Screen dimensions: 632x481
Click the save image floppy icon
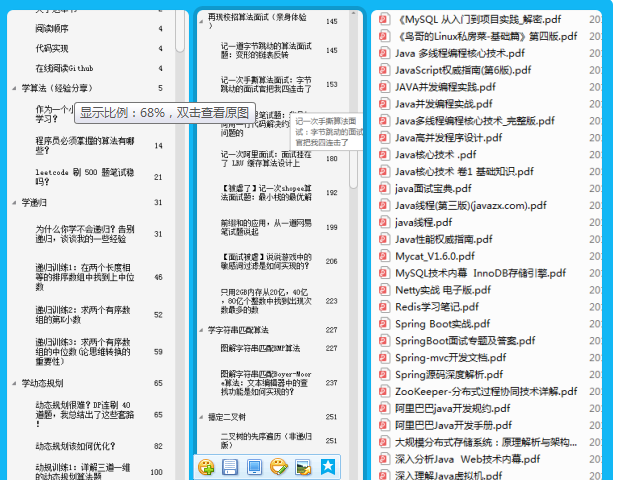click(x=230, y=467)
